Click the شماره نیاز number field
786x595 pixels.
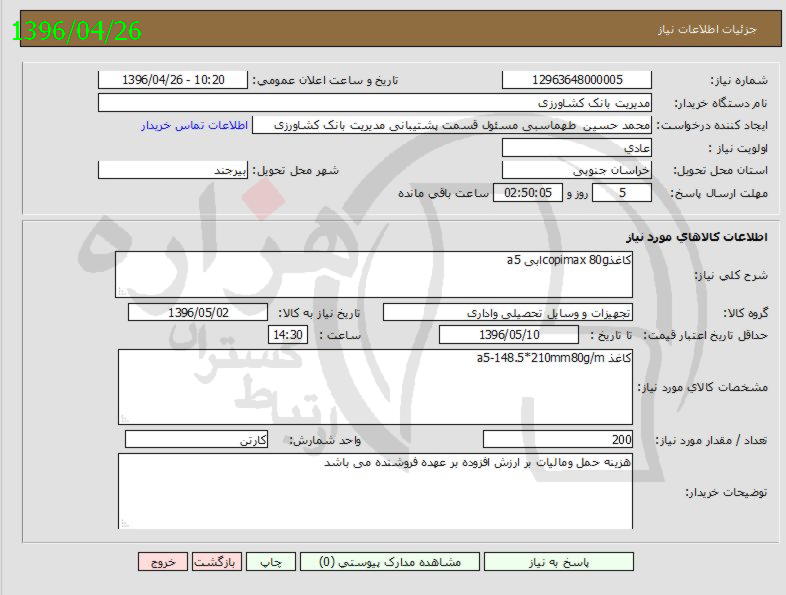coord(577,80)
